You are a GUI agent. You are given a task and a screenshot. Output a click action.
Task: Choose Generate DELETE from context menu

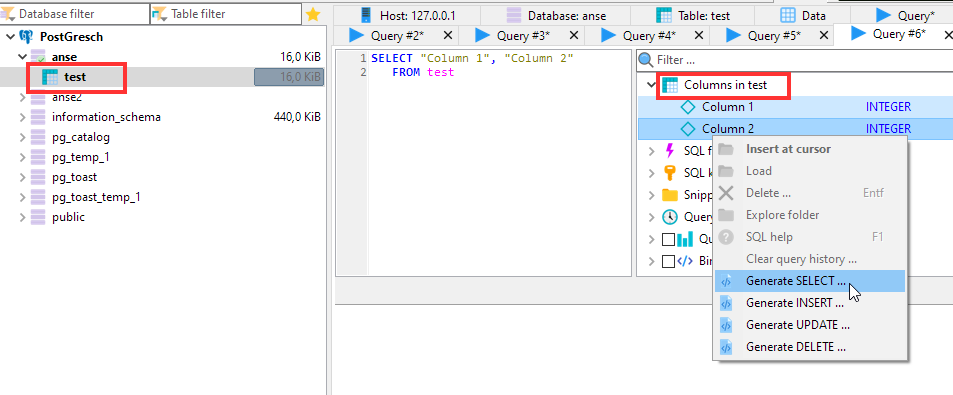point(810,348)
